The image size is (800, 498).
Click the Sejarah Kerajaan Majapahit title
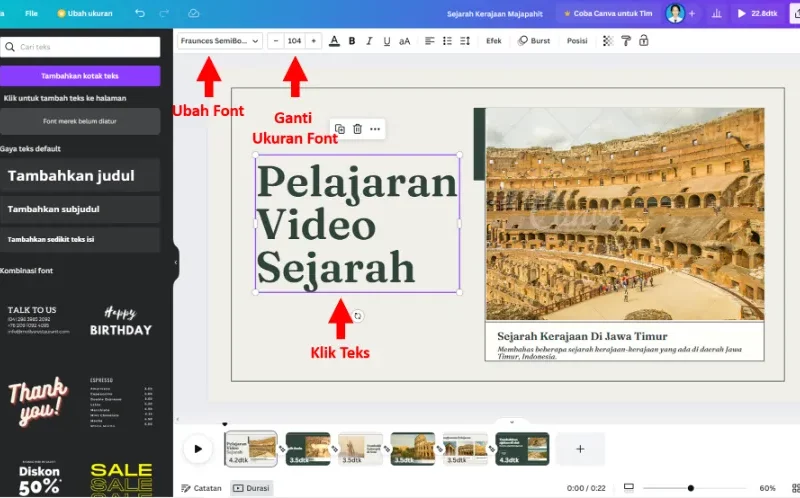click(495, 14)
